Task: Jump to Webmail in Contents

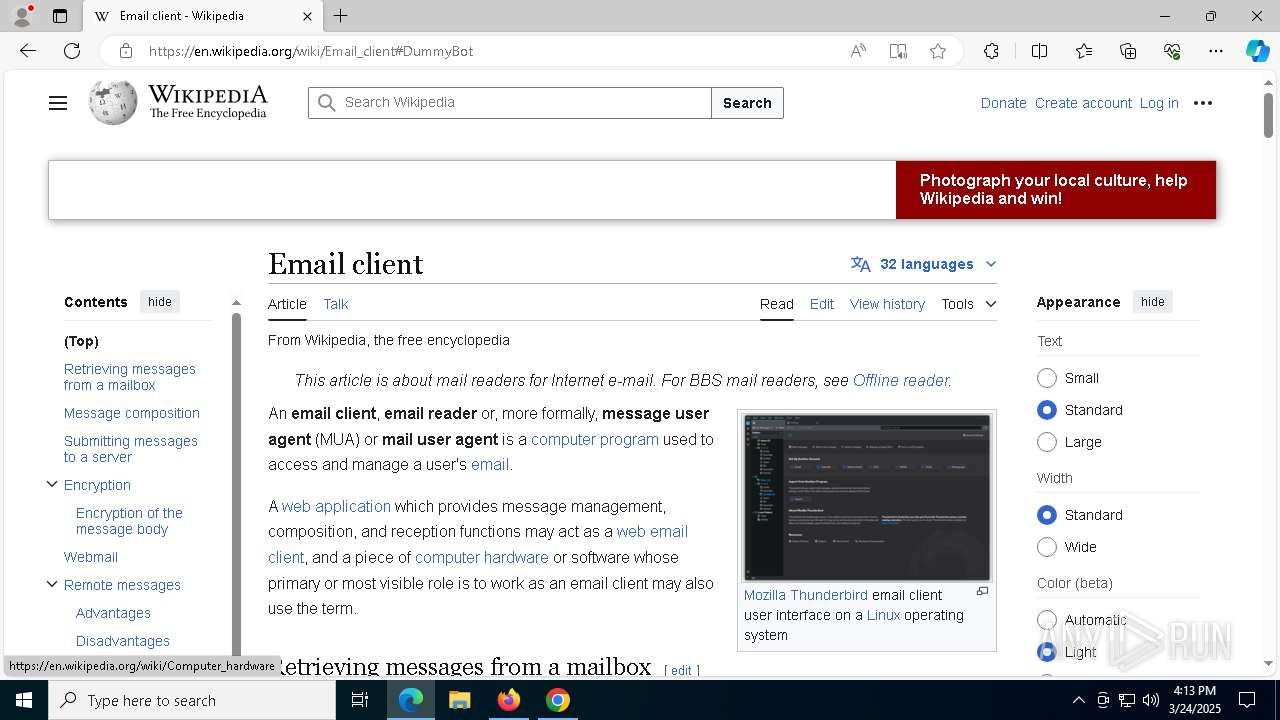Action: tap(91, 557)
